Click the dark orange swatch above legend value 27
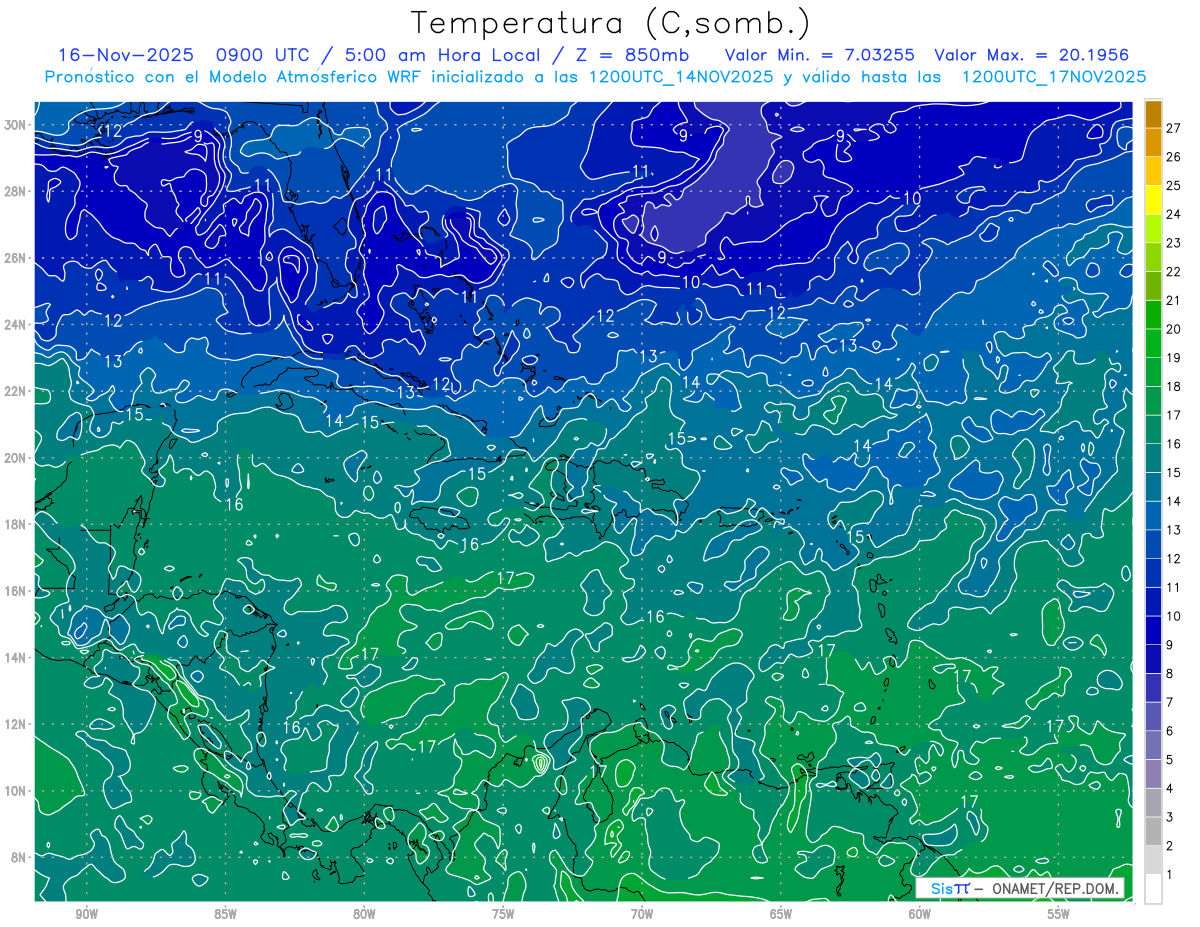Image resolution: width=1200 pixels, height=927 pixels. (x=1153, y=114)
